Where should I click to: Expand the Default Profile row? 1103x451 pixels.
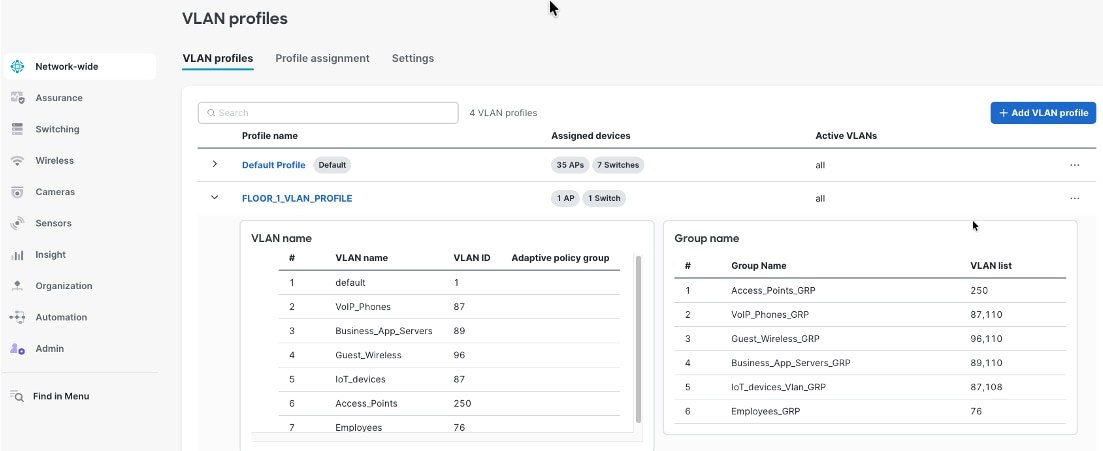[x=214, y=164]
